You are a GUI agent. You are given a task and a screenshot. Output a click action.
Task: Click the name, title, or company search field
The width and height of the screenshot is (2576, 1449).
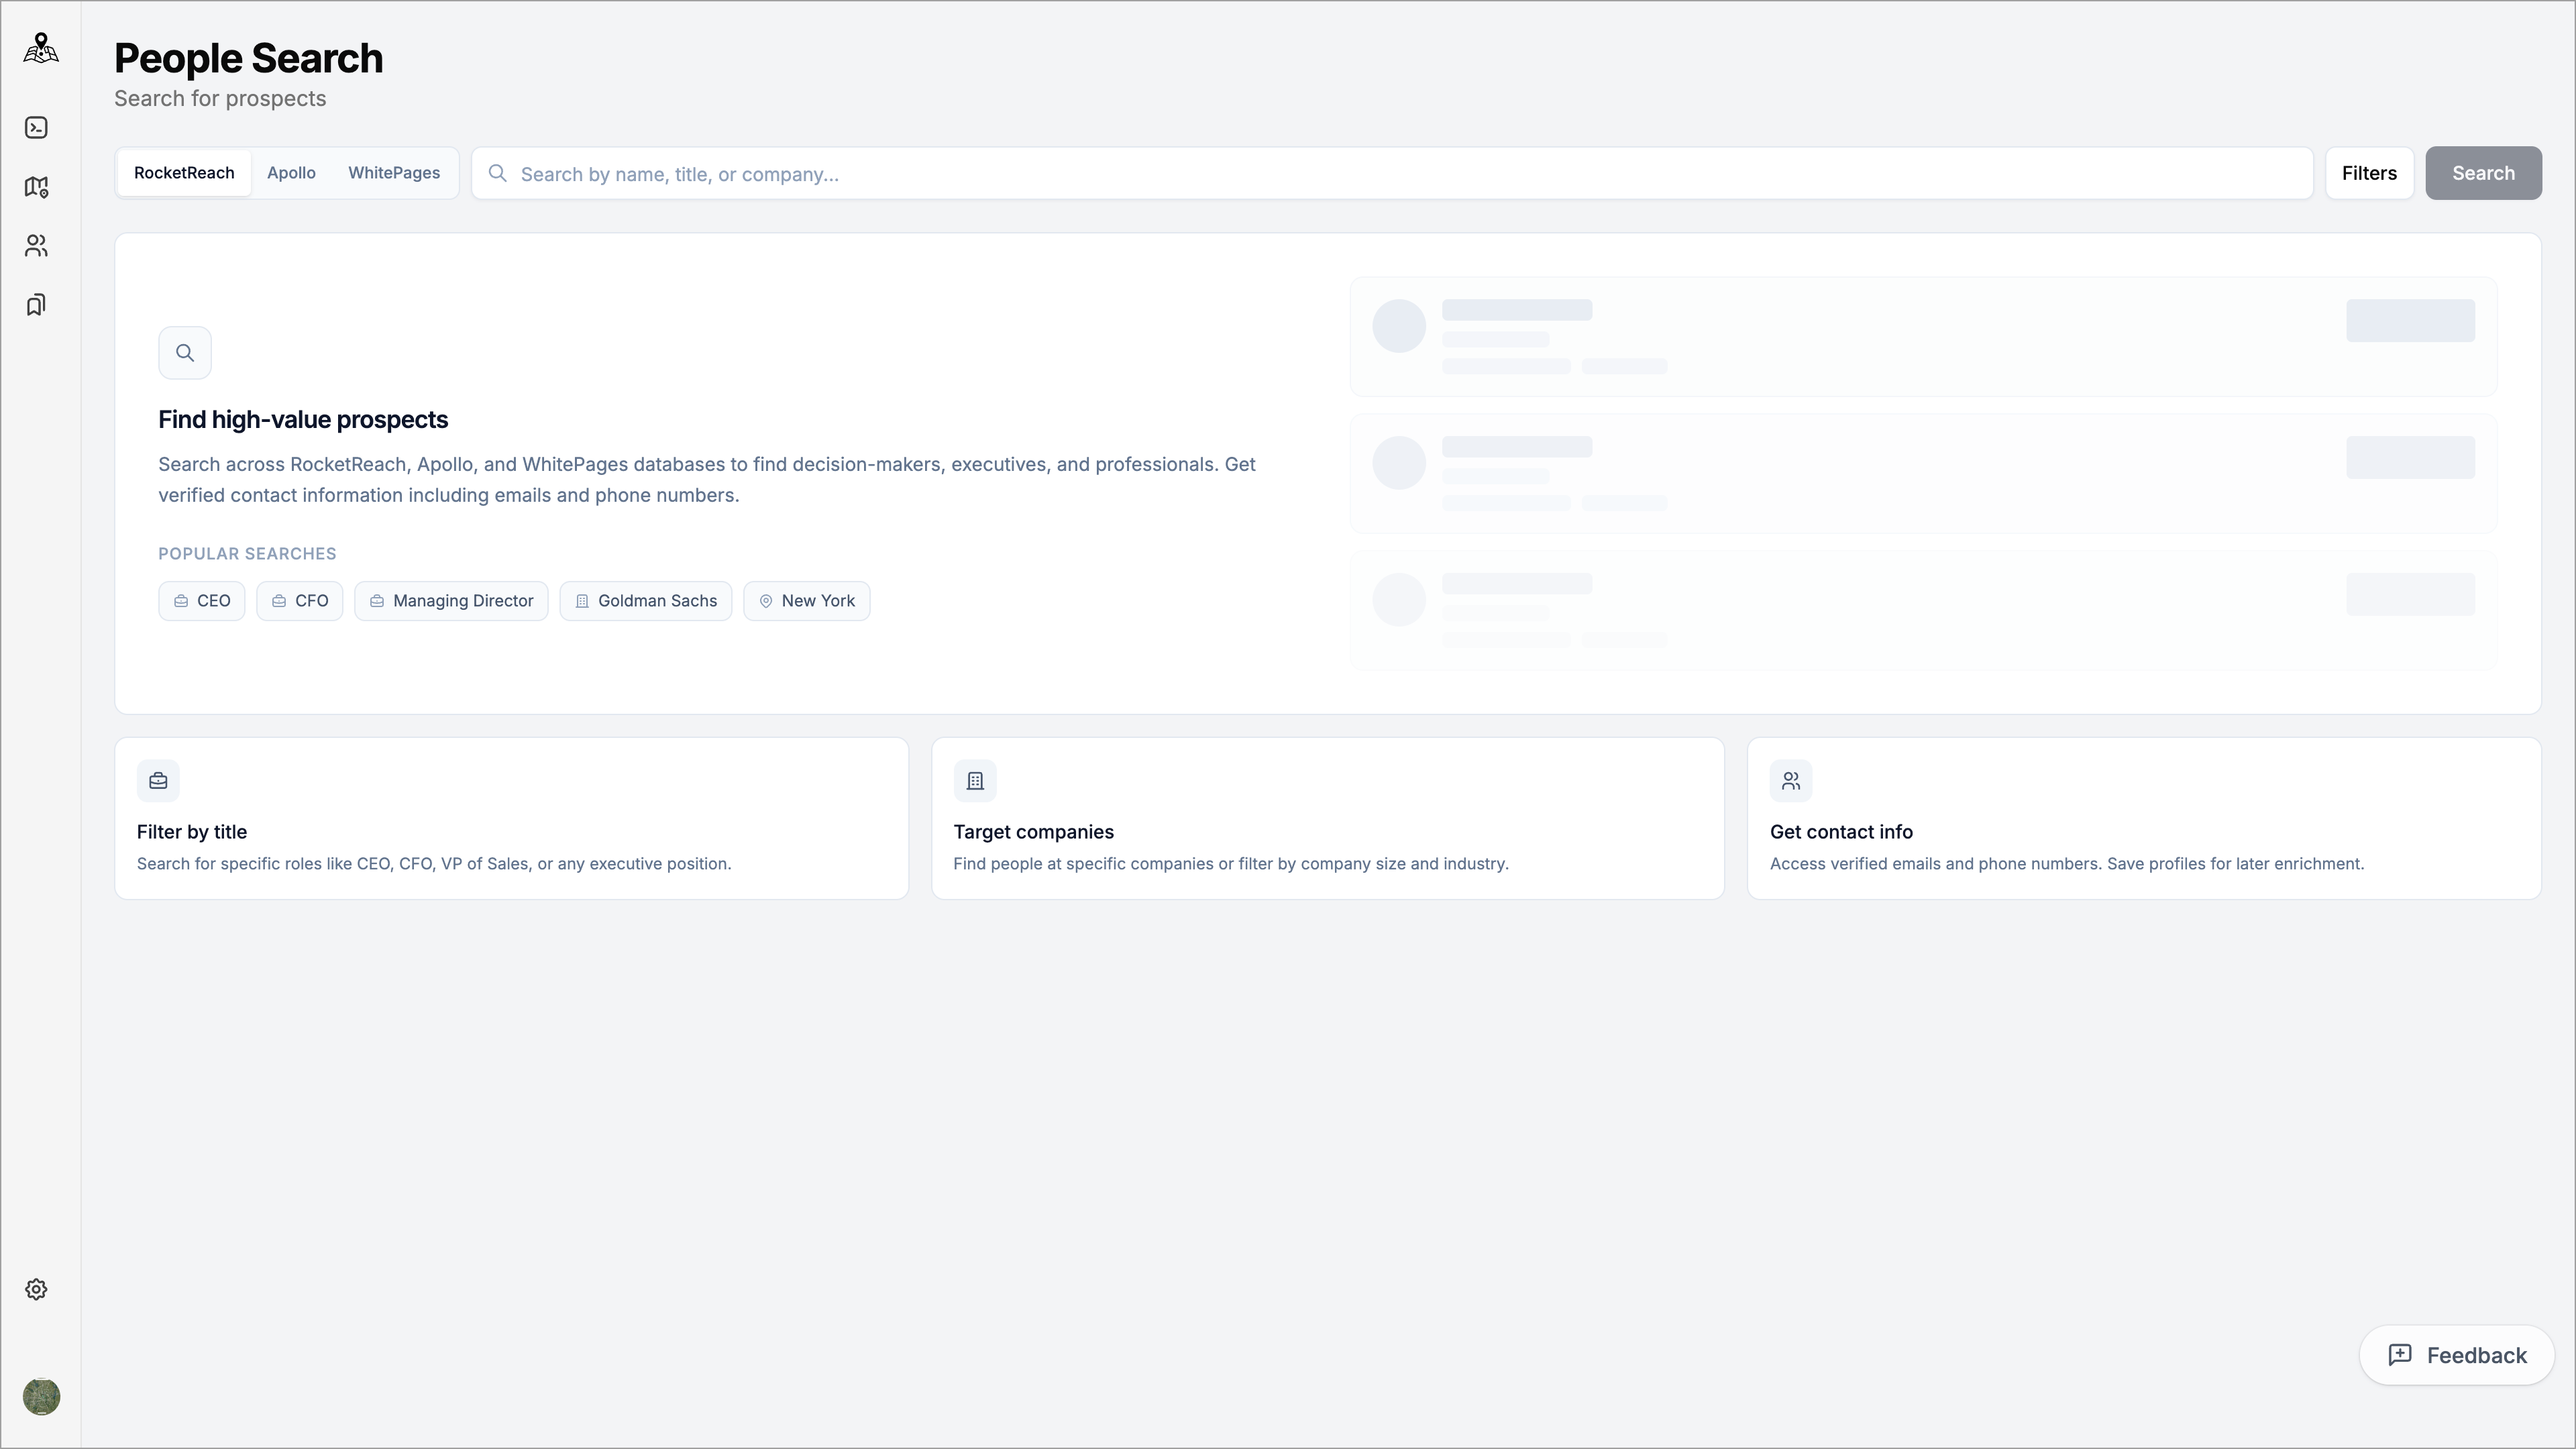tap(1400, 174)
